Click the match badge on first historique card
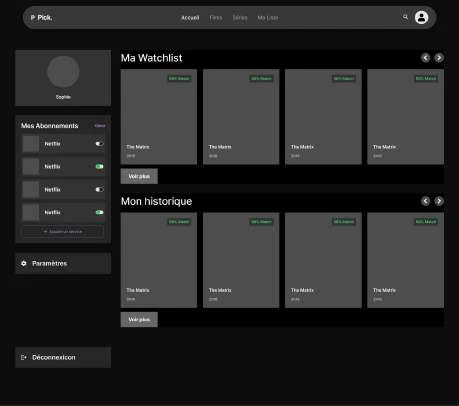This screenshot has width=459, height=406. pos(179,222)
